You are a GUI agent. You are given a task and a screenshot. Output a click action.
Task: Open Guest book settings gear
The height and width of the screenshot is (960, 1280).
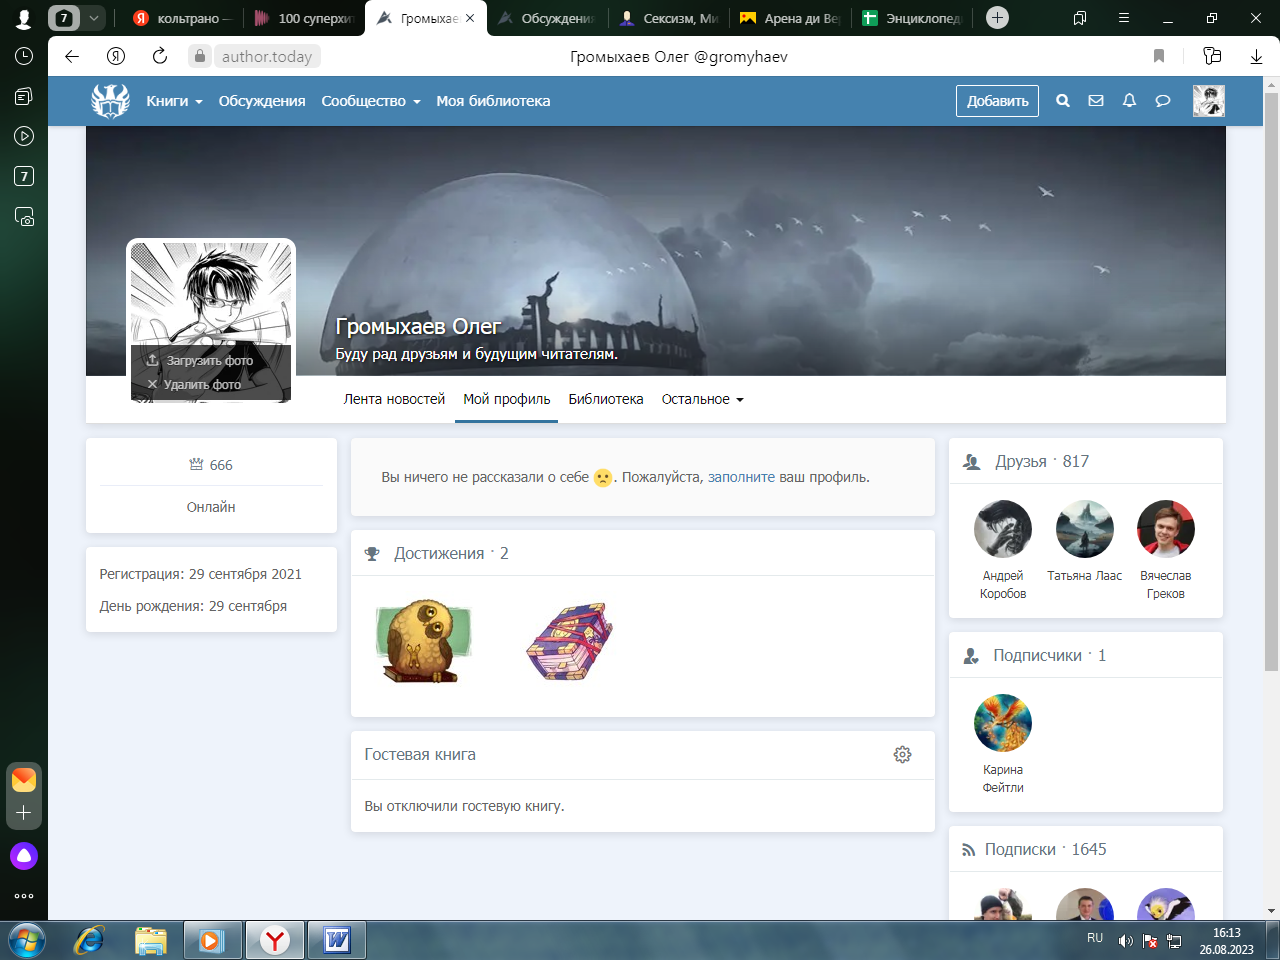902,755
